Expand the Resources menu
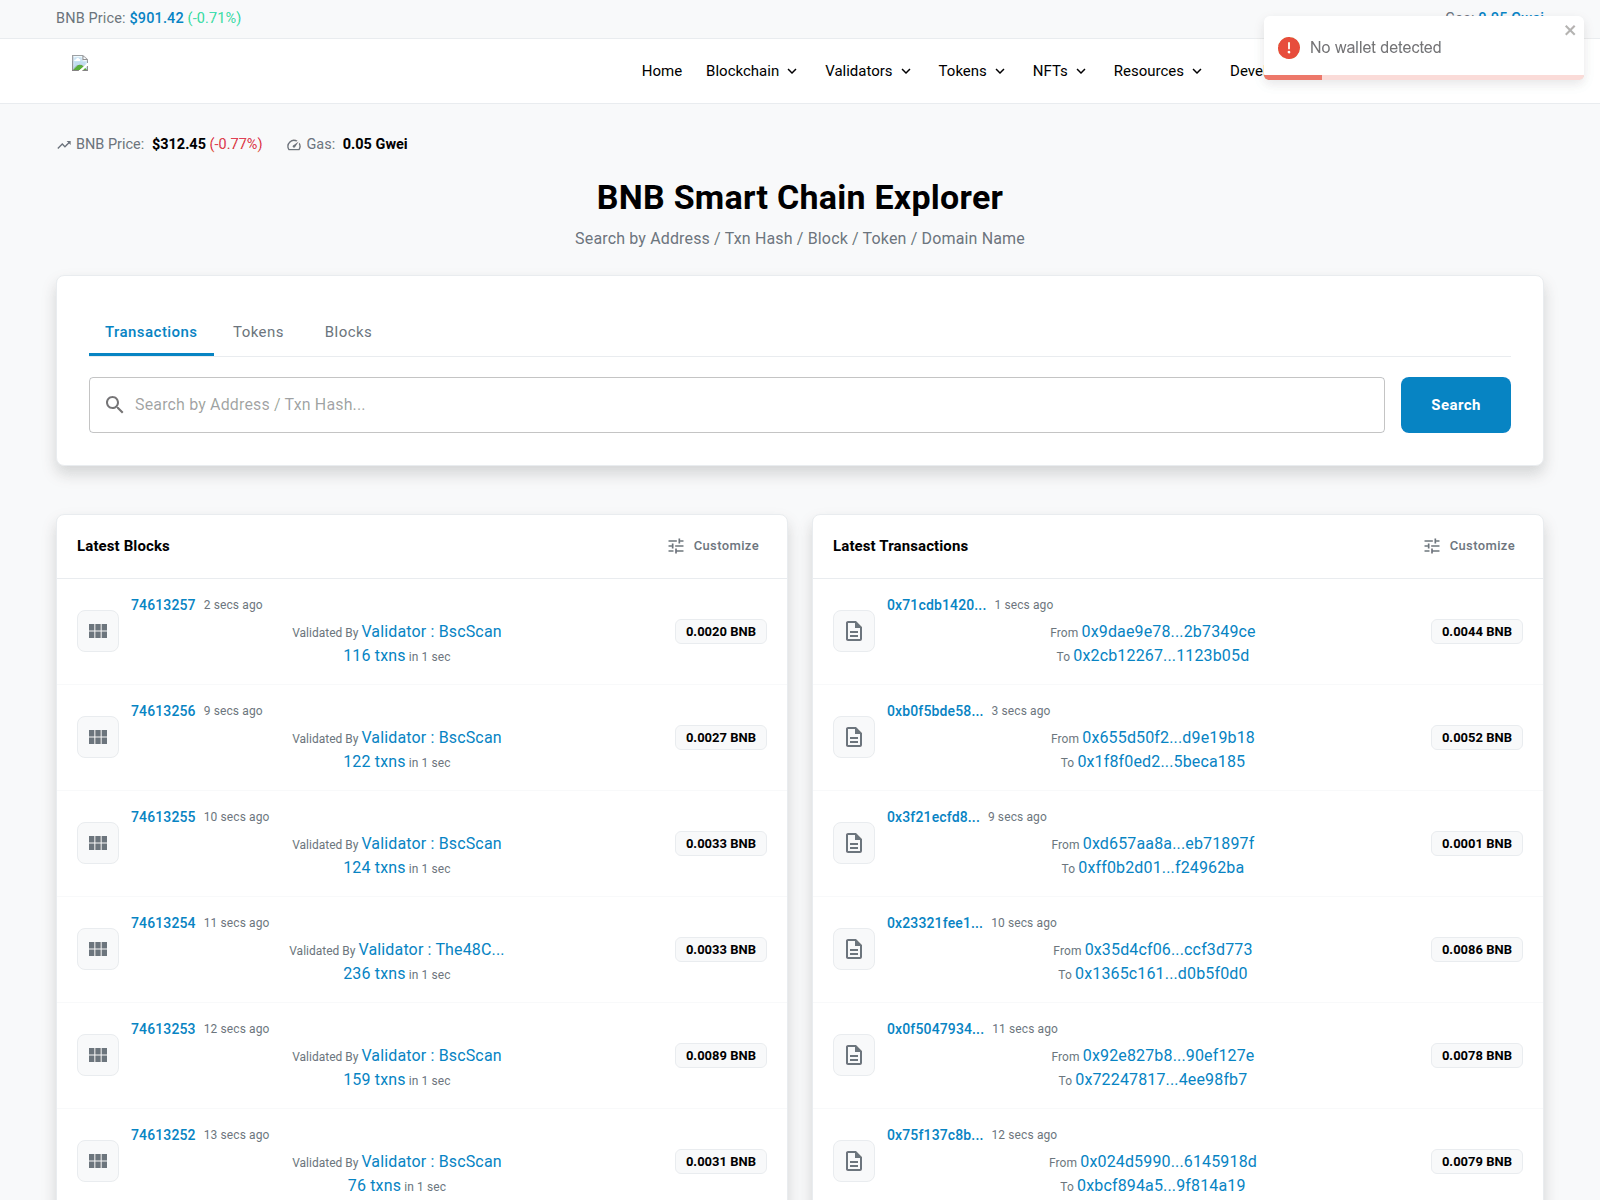The width and height of the screenshot is (1600, 1200). click(1158, 71)
